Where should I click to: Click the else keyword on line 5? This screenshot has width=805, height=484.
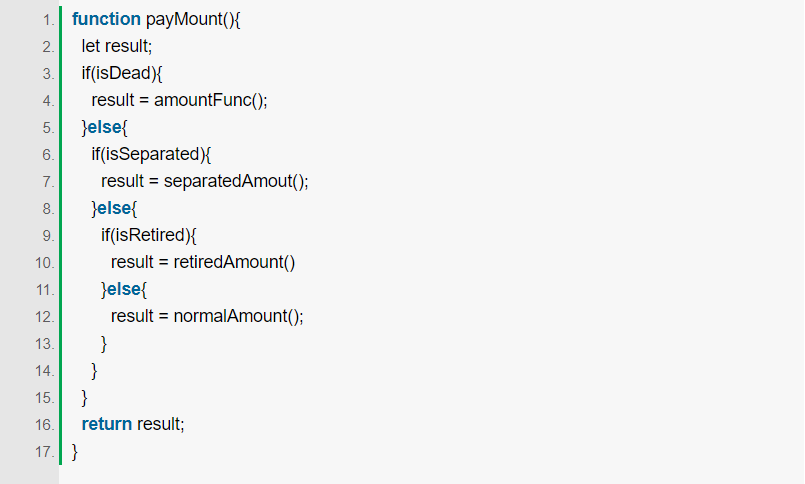pyautogui.click(x=104, y=127)
